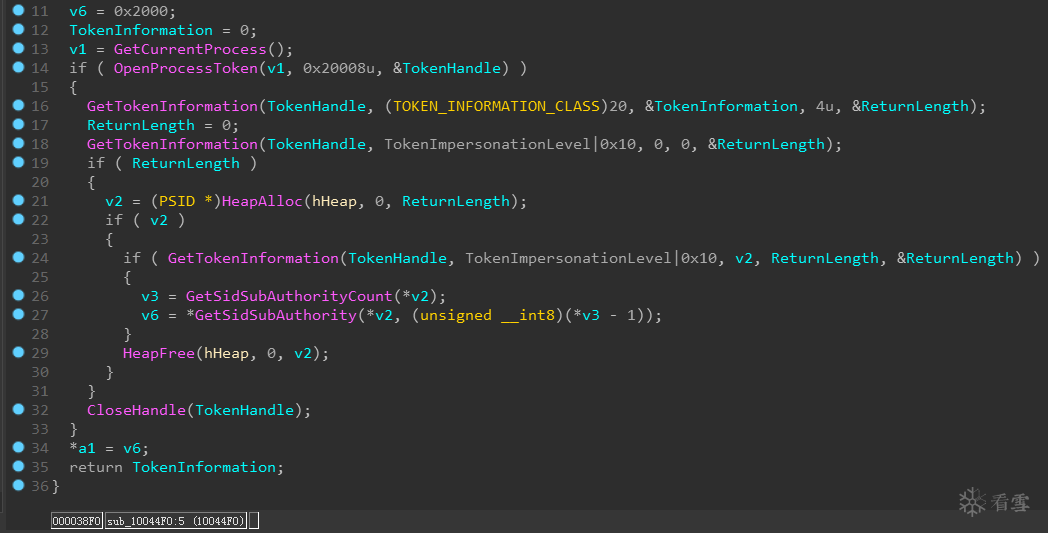Select ReturnLength in line 19 condition
Image resolution: width=1048 pixels, height=533 pixels.
[185, 163]
